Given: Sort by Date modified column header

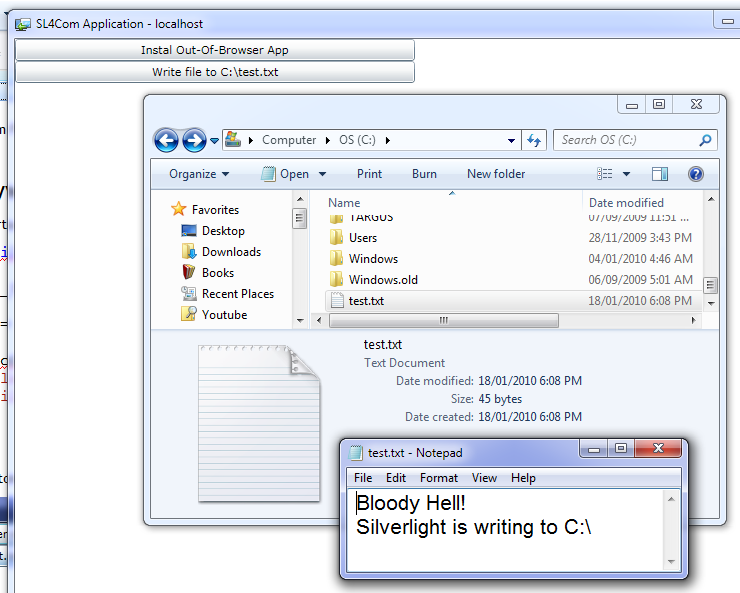Looking at the screenshot, I should (x=626, y=203).
